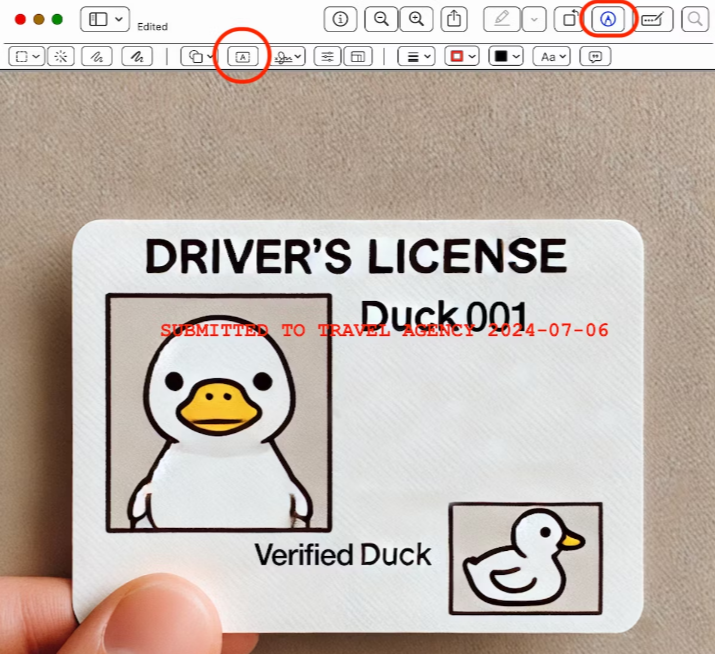The height and width of the screenshot is (654, 715).
Task: Toggle the Markup toolbar button
Action: tap(608, 19)
